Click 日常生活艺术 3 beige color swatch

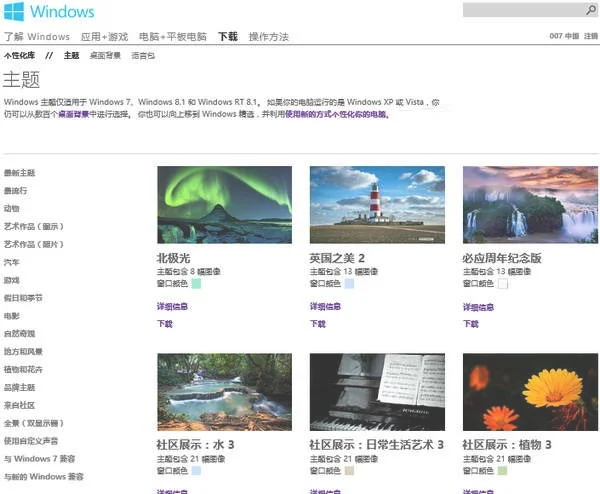click(x=349, y=471)
